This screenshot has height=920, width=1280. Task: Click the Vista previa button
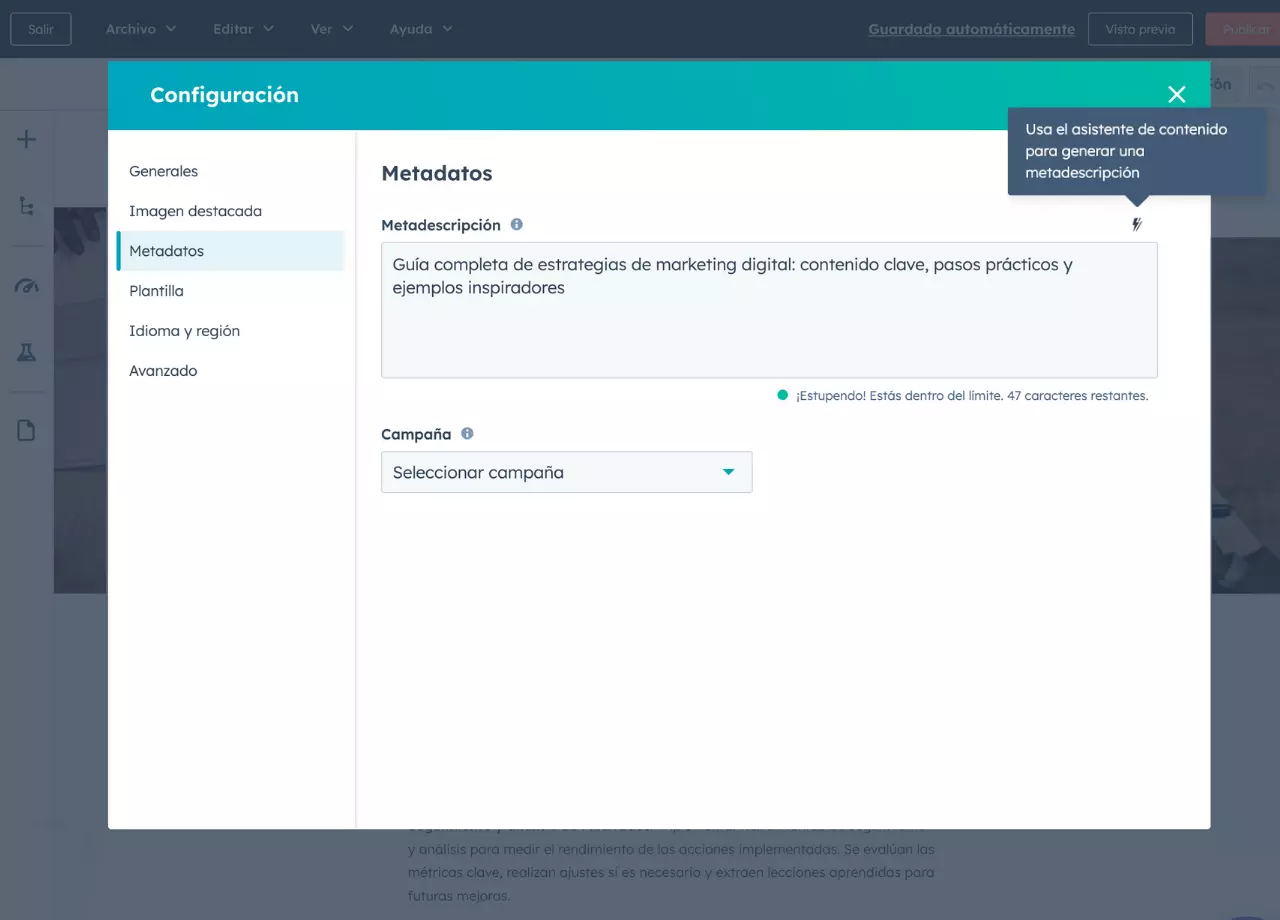pos(1140,29)
